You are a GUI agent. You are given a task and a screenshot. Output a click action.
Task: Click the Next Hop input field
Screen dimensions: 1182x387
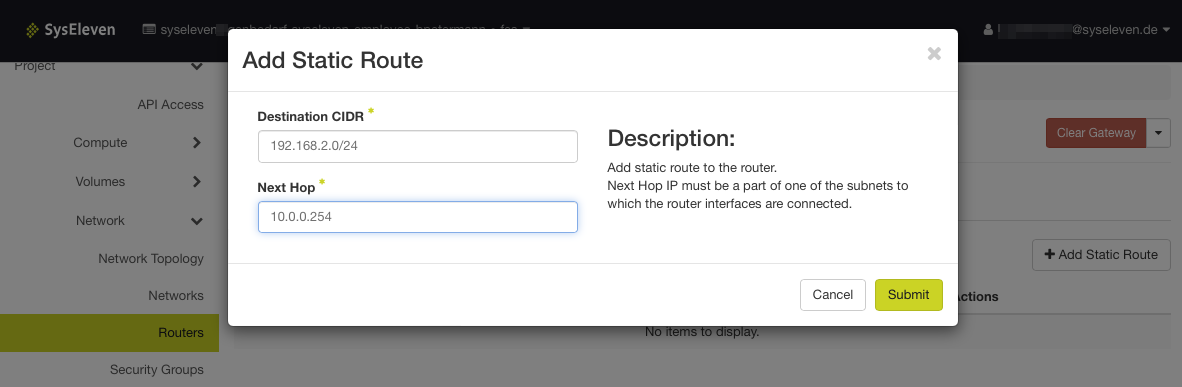click(x=418, y=217)
